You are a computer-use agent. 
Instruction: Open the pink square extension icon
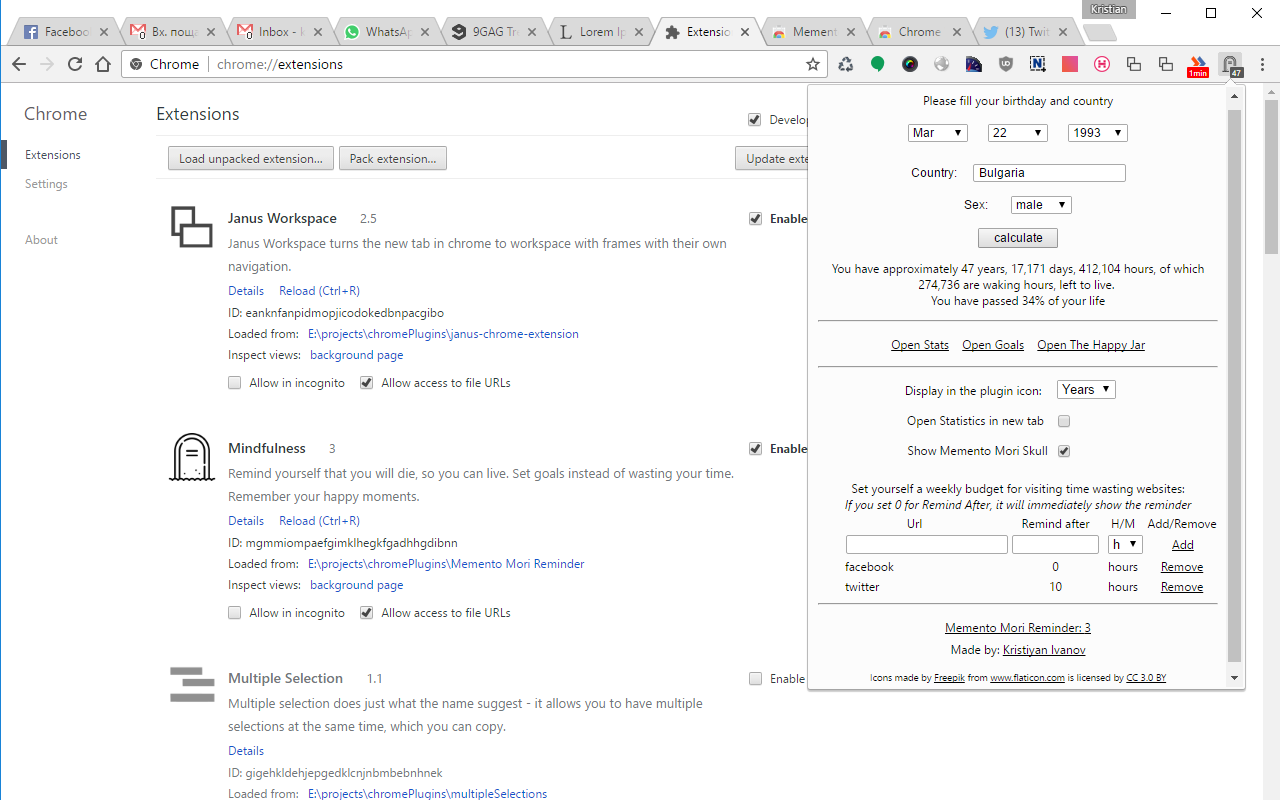click(1069, 62)
